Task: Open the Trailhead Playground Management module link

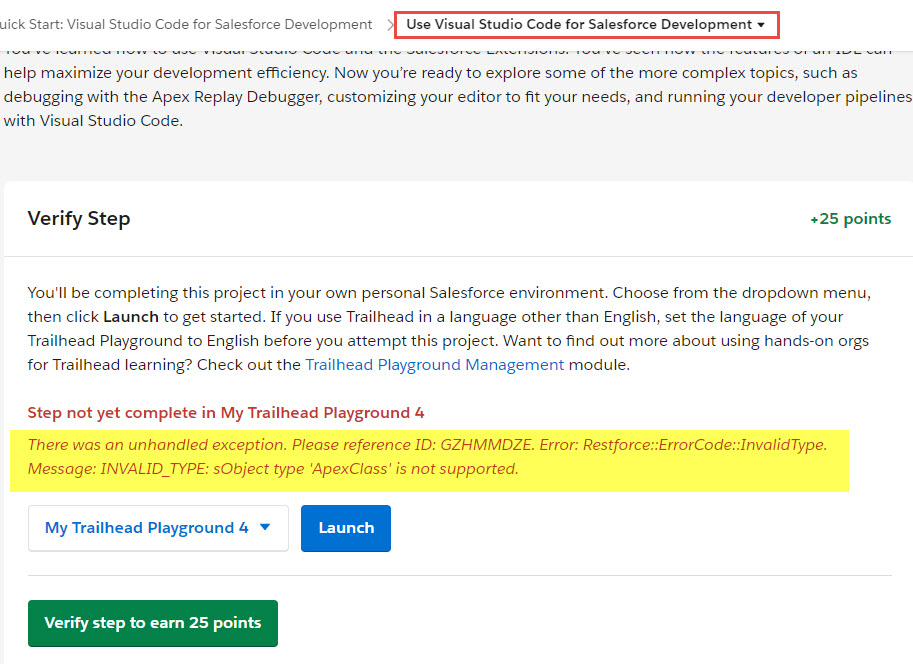Action: point(434,365)
